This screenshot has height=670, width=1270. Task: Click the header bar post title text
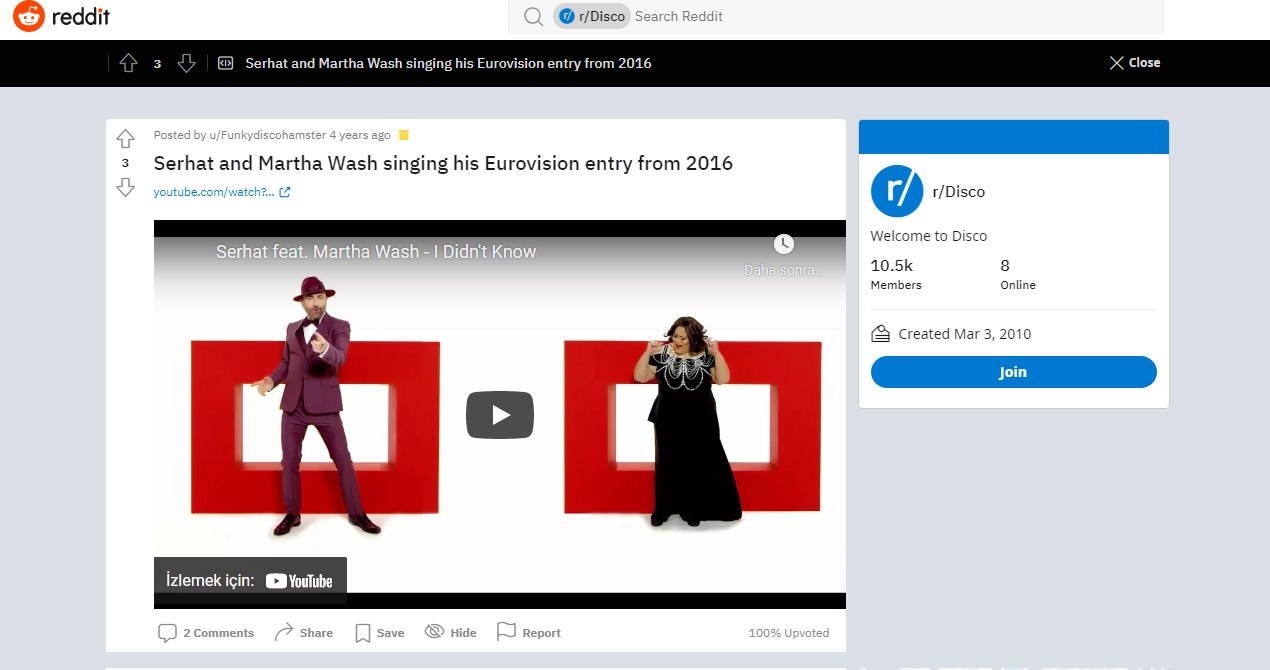coord(449,63)
